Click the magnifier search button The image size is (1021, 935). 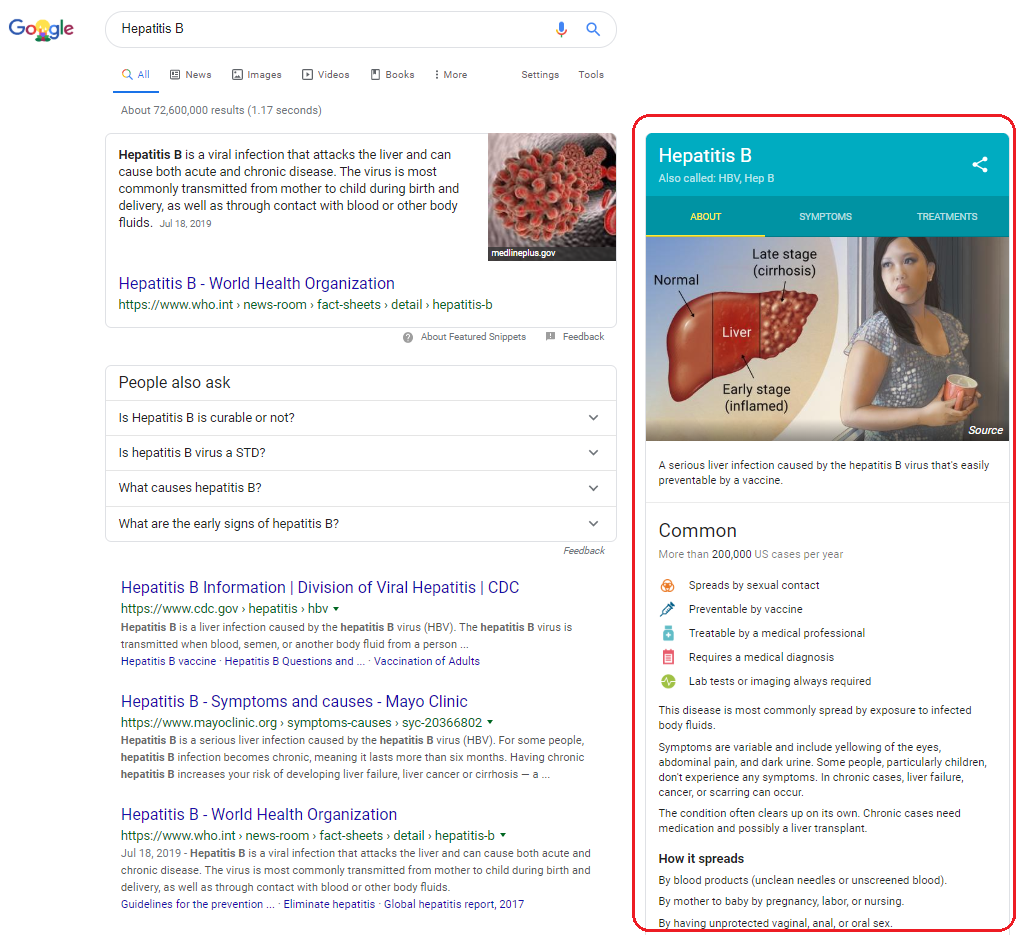pyautogui.click(x=593, y=29)
